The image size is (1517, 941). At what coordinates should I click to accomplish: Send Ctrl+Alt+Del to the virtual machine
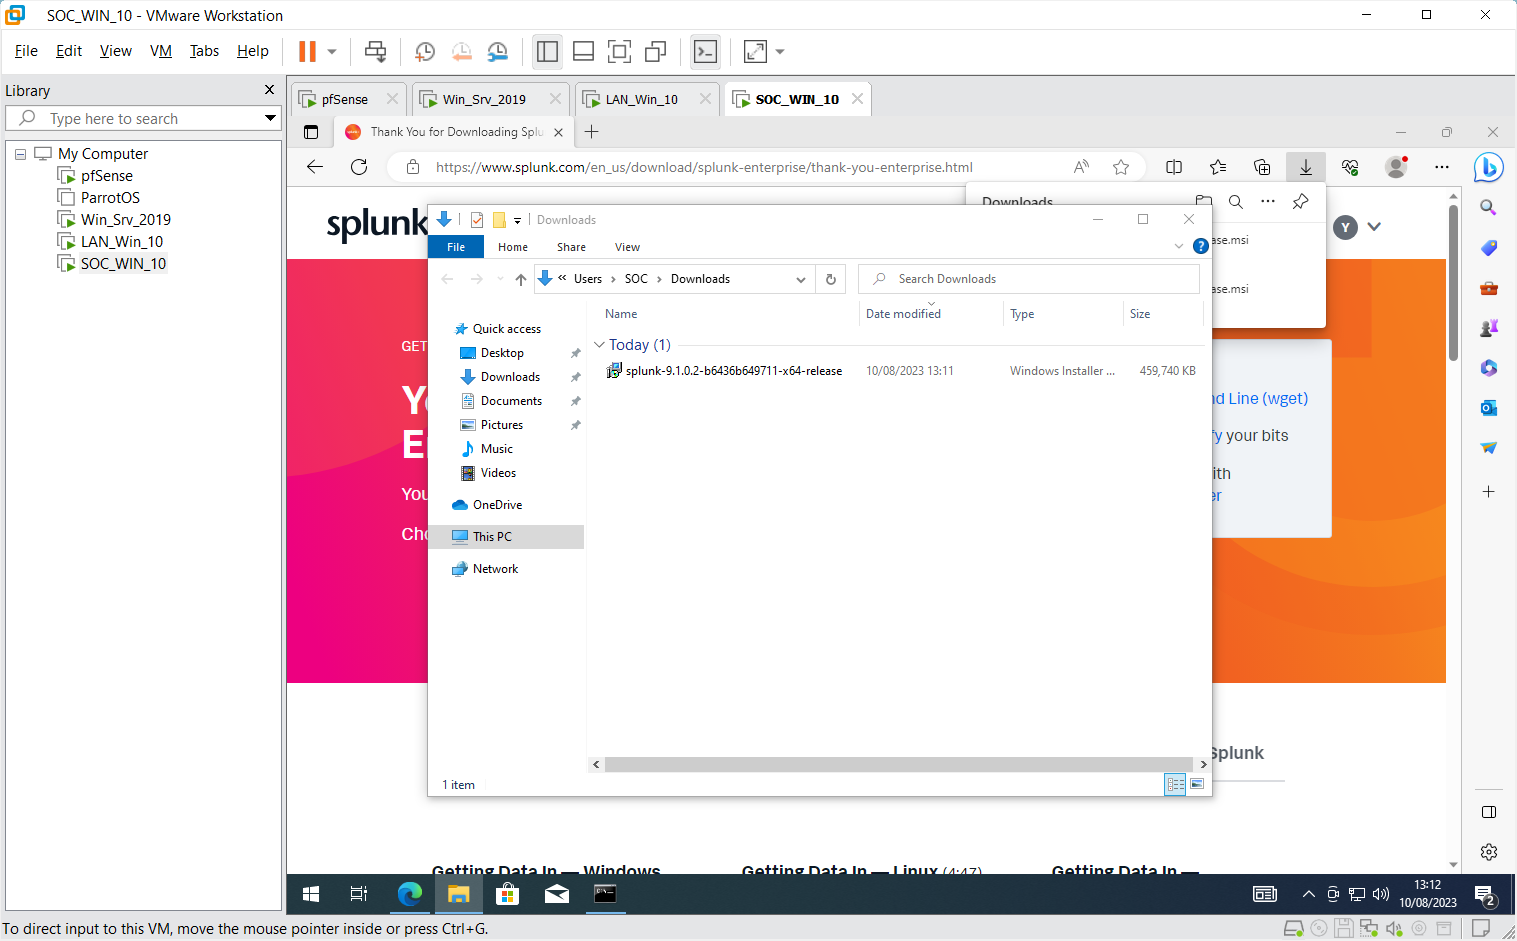click(x=376, y=52)
